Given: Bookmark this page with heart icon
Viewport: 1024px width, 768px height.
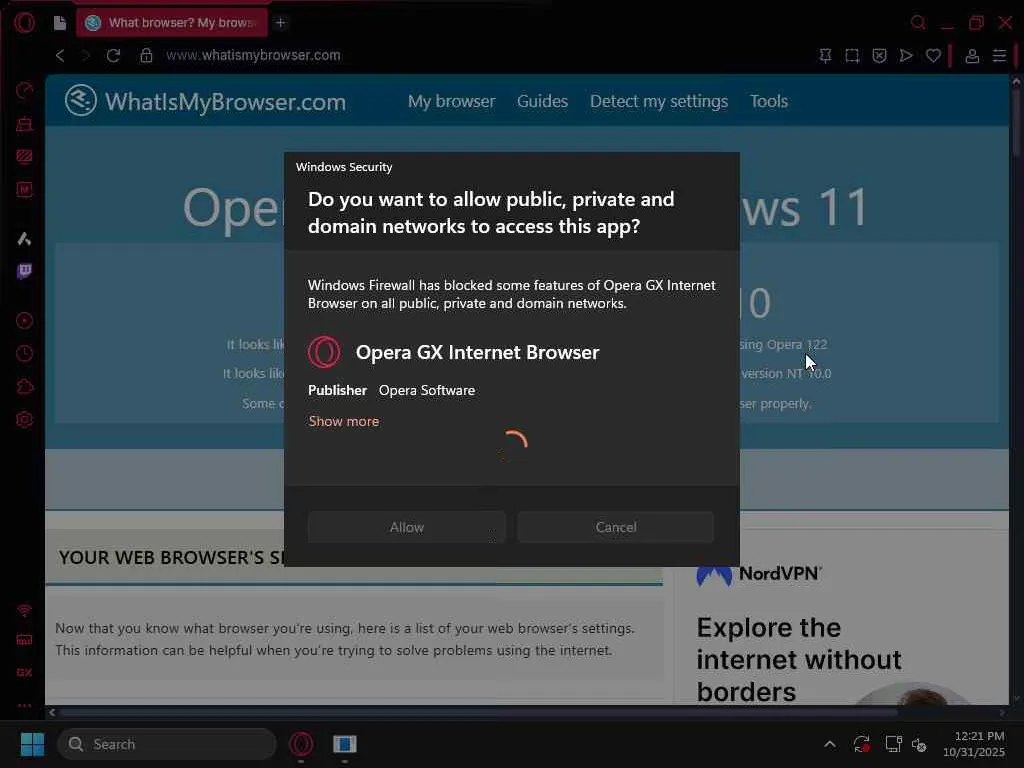Looking at the screenshot, I should 933,56.
